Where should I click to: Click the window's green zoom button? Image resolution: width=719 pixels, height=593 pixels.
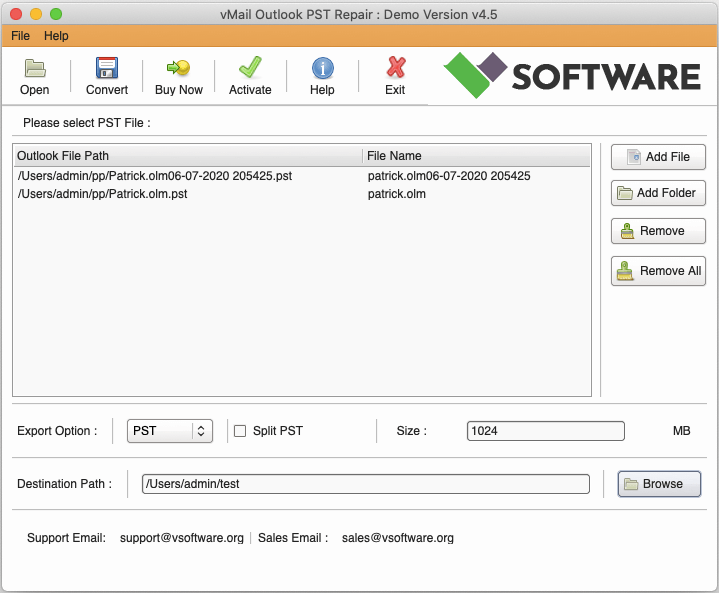click(56, 14)
